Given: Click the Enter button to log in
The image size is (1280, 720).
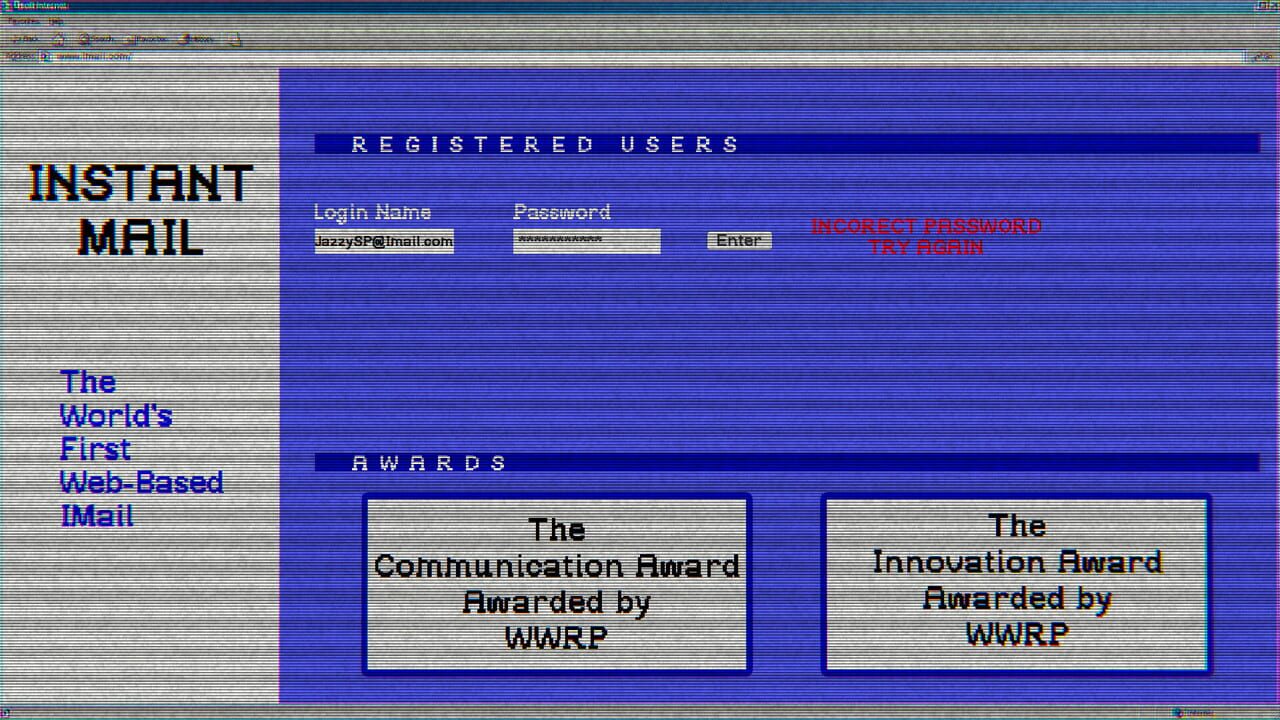Looking at the screenshot, I should pos(739,241).
